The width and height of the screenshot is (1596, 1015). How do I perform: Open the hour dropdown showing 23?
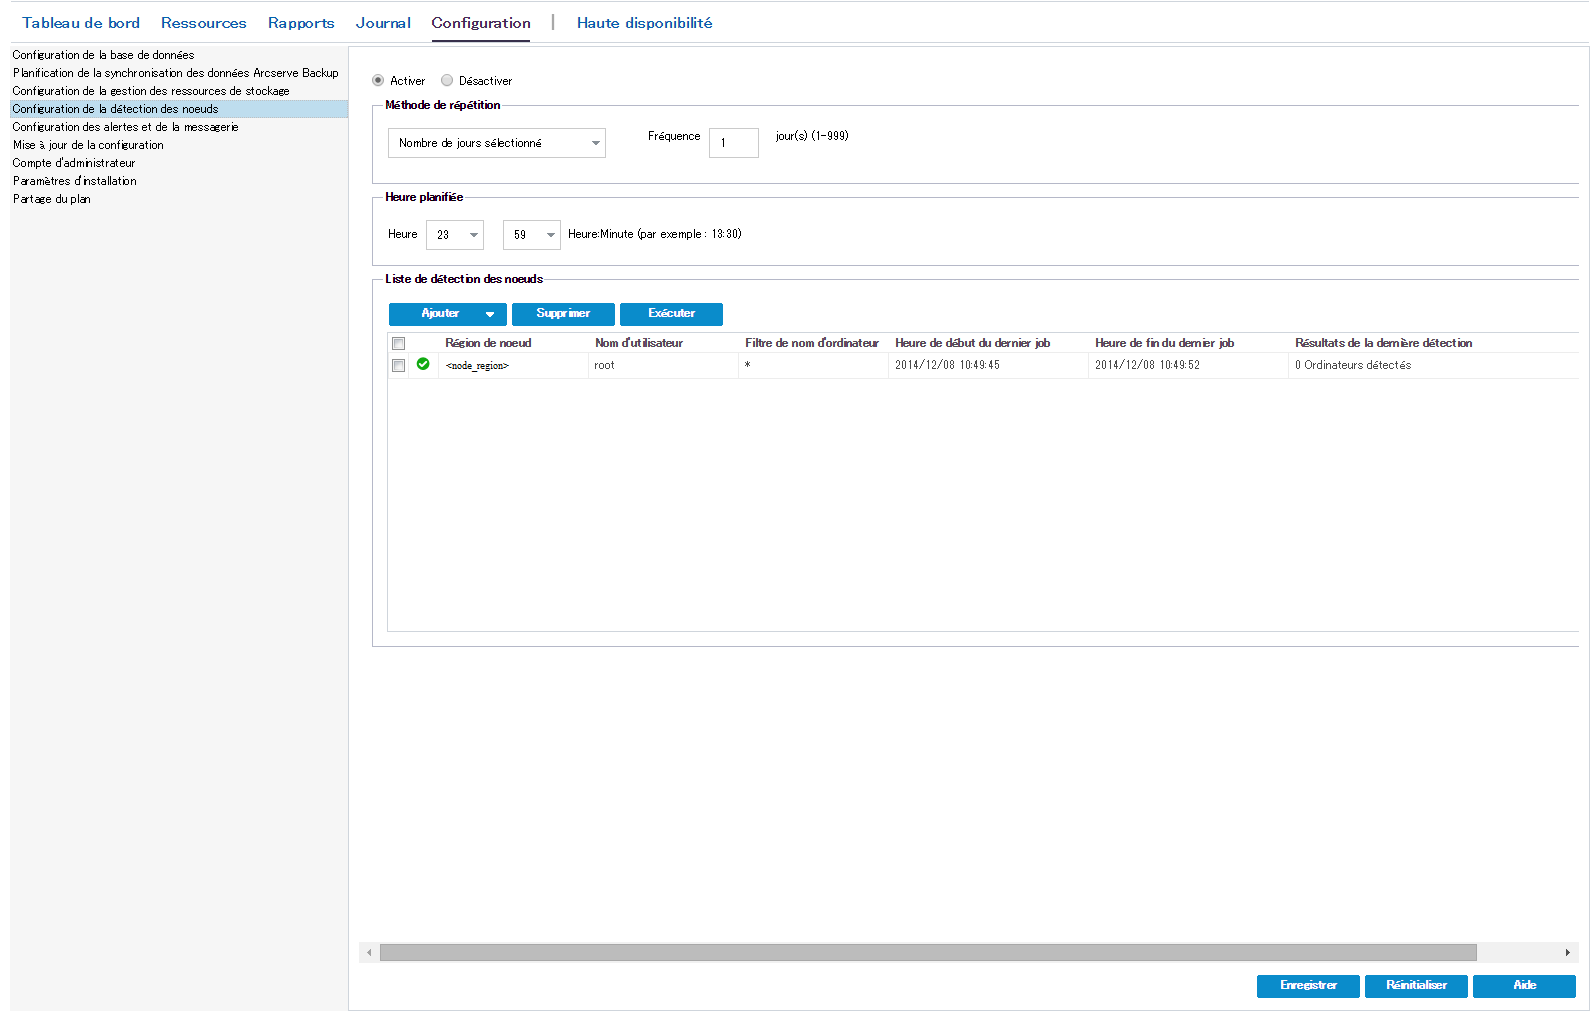pos(455,235)
